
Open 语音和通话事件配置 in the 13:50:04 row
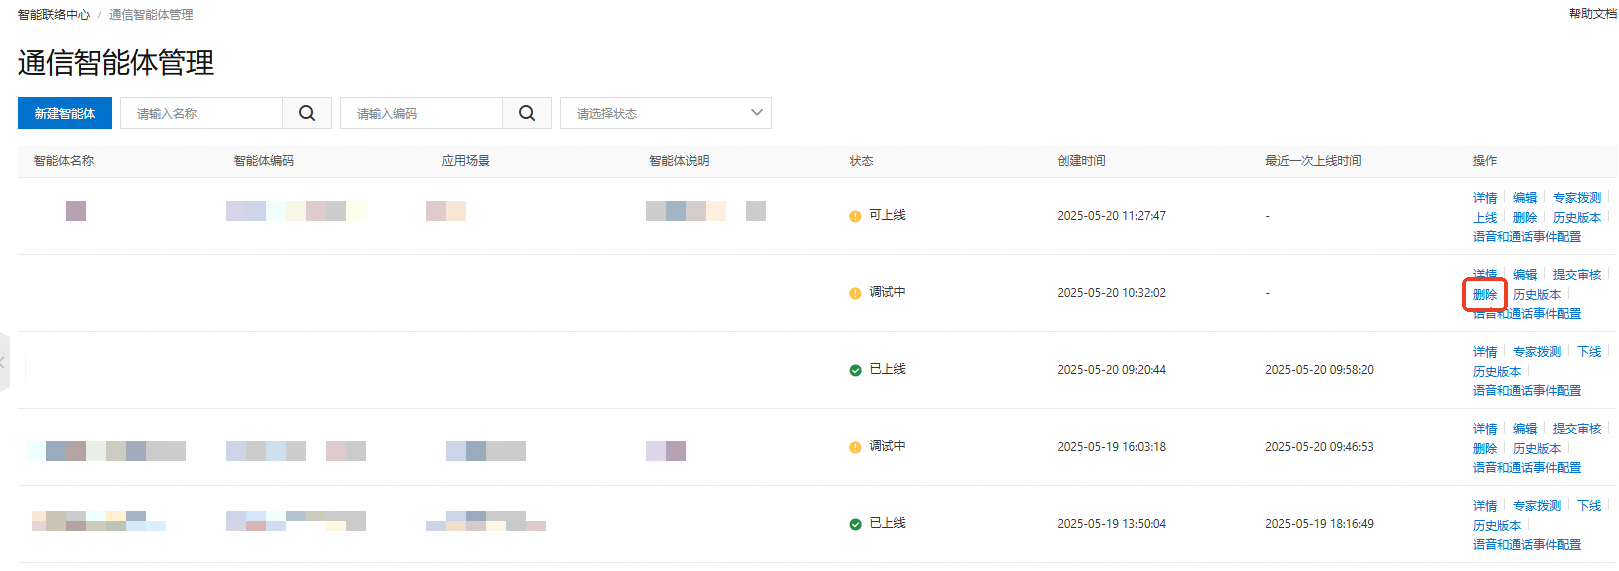pos(1527,545)
